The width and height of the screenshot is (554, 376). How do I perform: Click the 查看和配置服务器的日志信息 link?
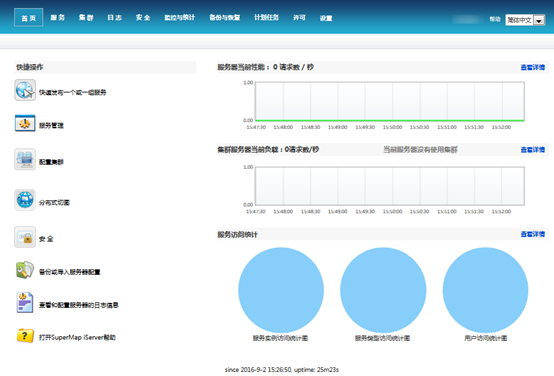[79, 305]
